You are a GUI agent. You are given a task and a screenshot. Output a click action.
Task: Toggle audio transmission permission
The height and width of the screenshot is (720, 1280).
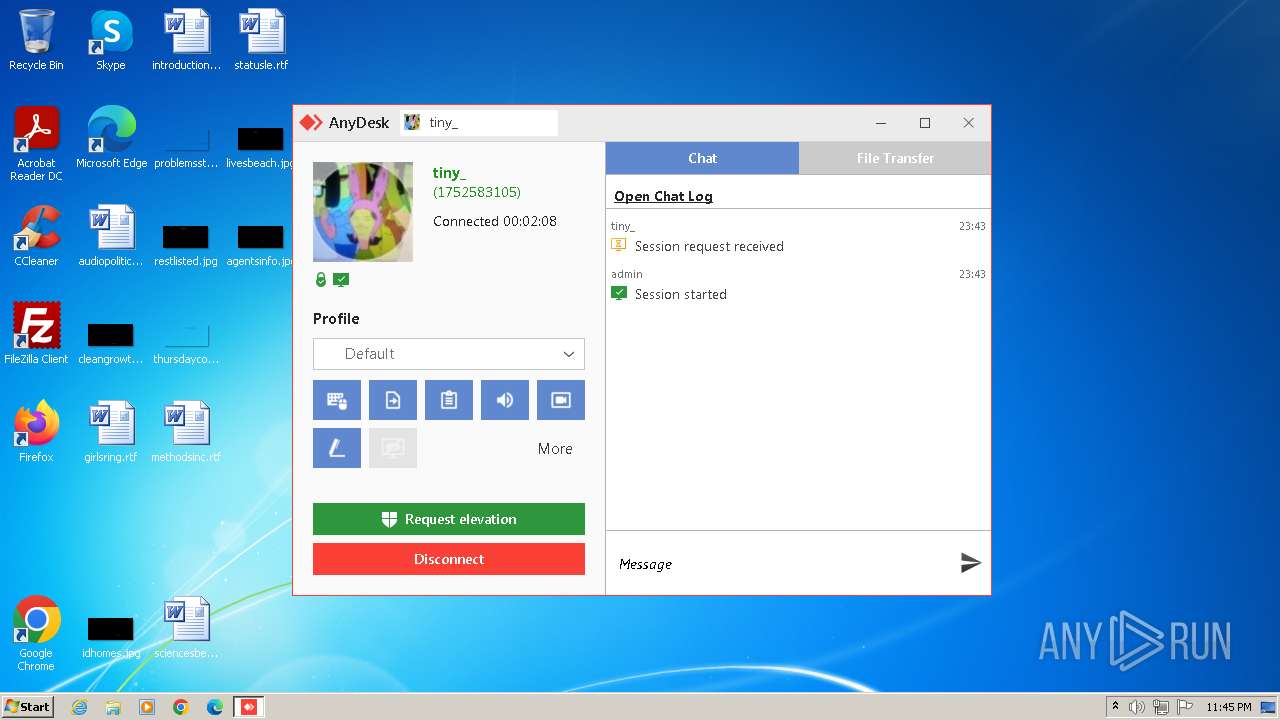click(505, 400)
